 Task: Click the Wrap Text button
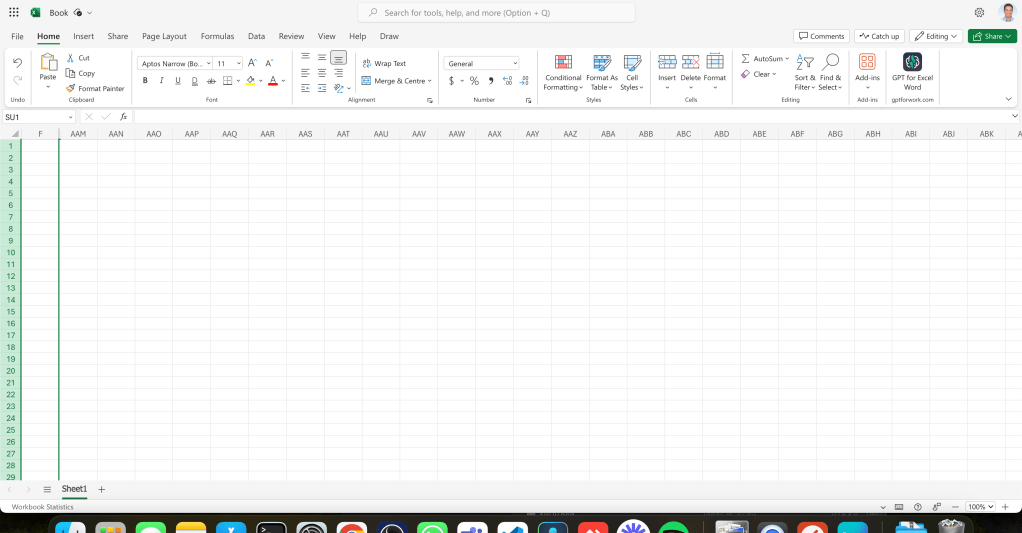pos(384,63)
